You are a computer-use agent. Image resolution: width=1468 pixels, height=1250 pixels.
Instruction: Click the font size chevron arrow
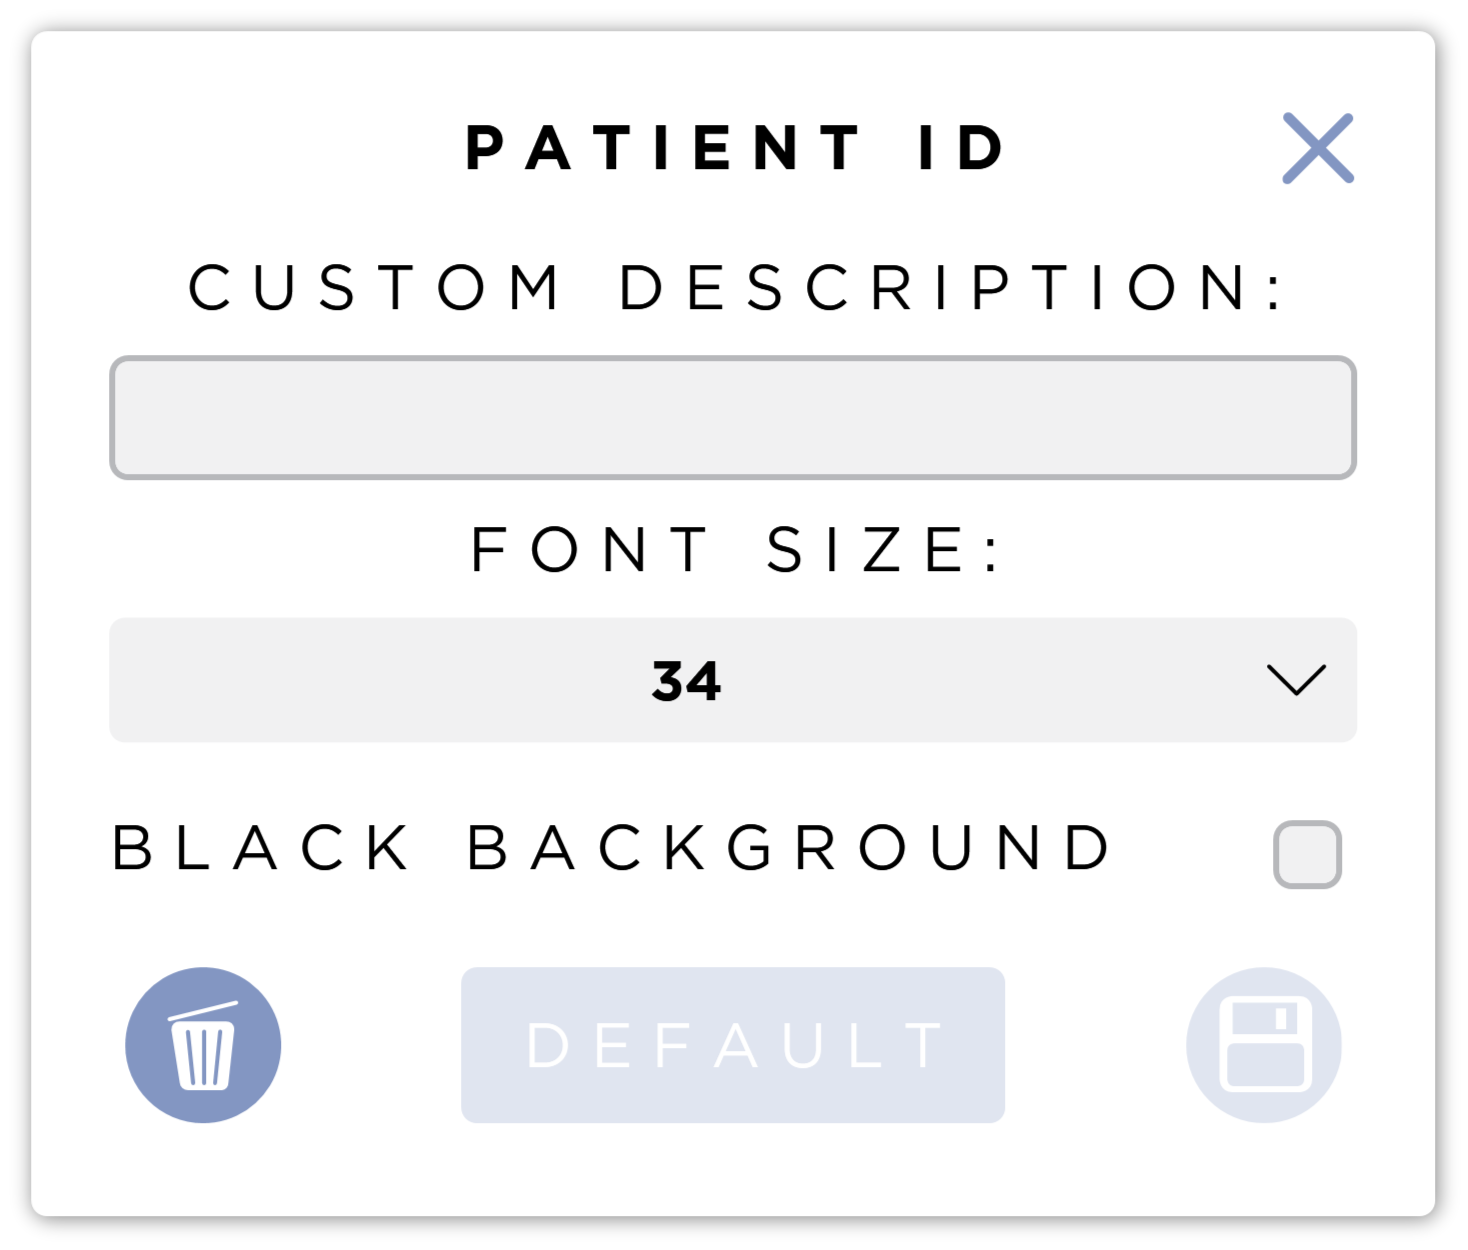click(x=1296, y=680)
